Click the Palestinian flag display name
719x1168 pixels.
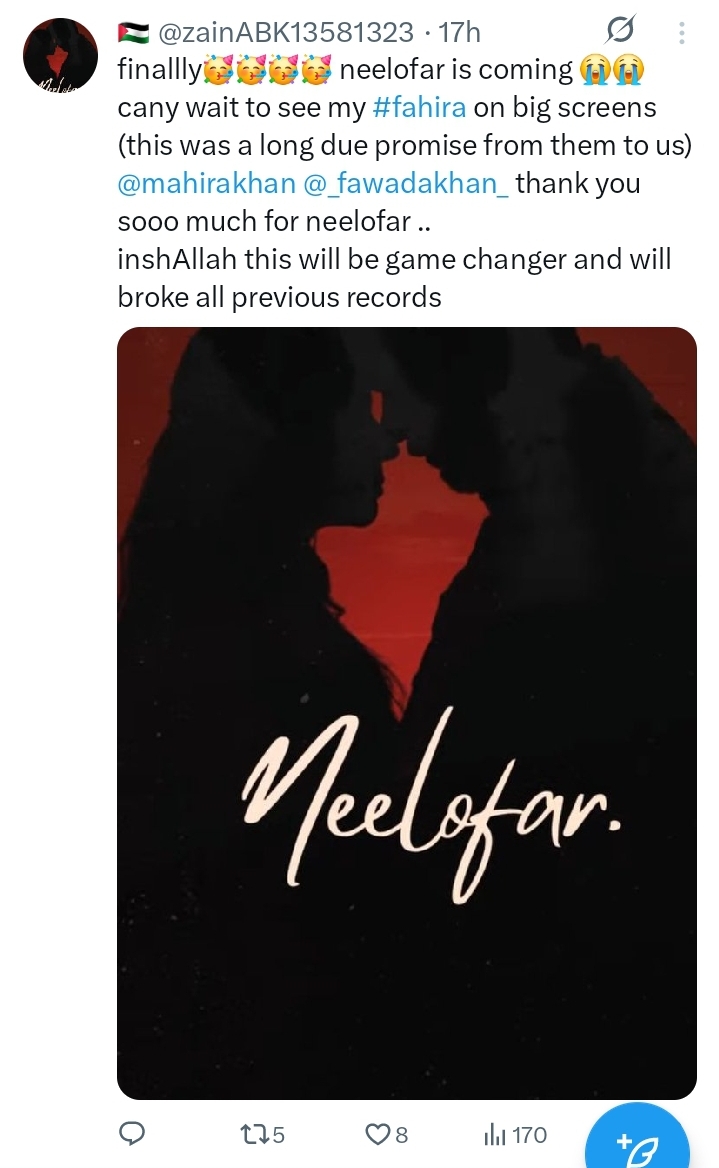[x=133, y=32]
